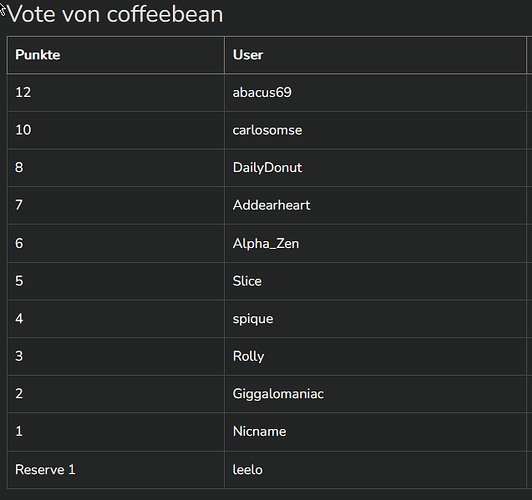
Task: Open the DailyDonut user entry
Action: 267,168
